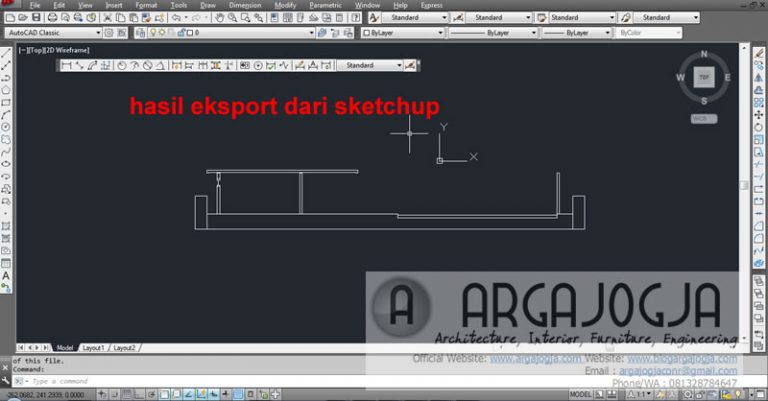
Task: Switch to the Layout2 tab
Action: tap(124, 348)
